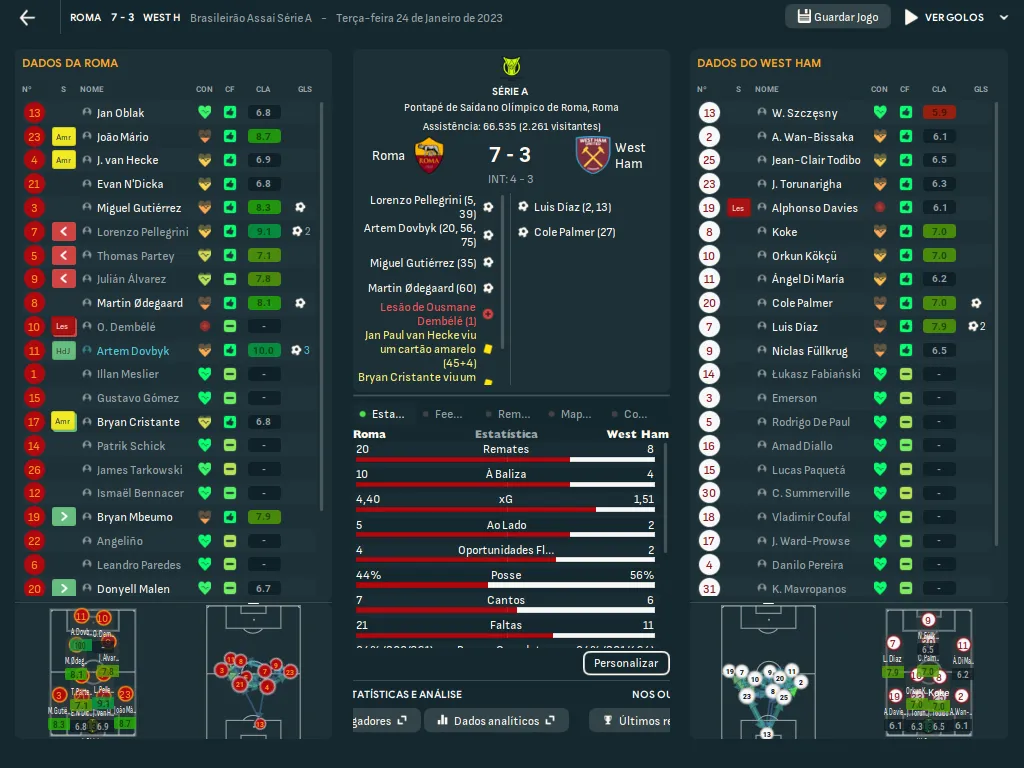Click Lorenzo Pellegrini's red substituted-off arrow
The image size is (1024, 768).
[x=64, y=232]
